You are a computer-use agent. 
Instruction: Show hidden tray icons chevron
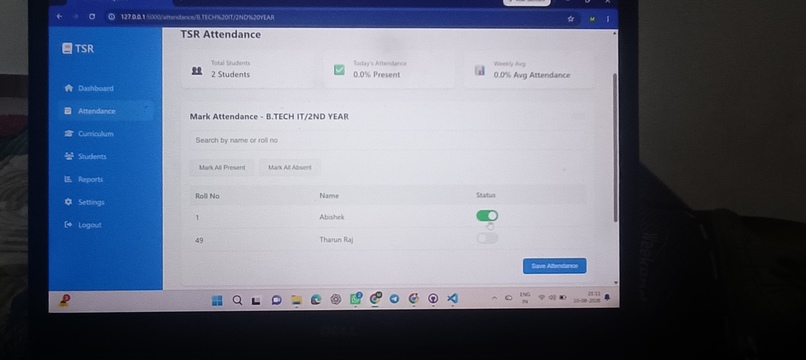click(494, 298)
